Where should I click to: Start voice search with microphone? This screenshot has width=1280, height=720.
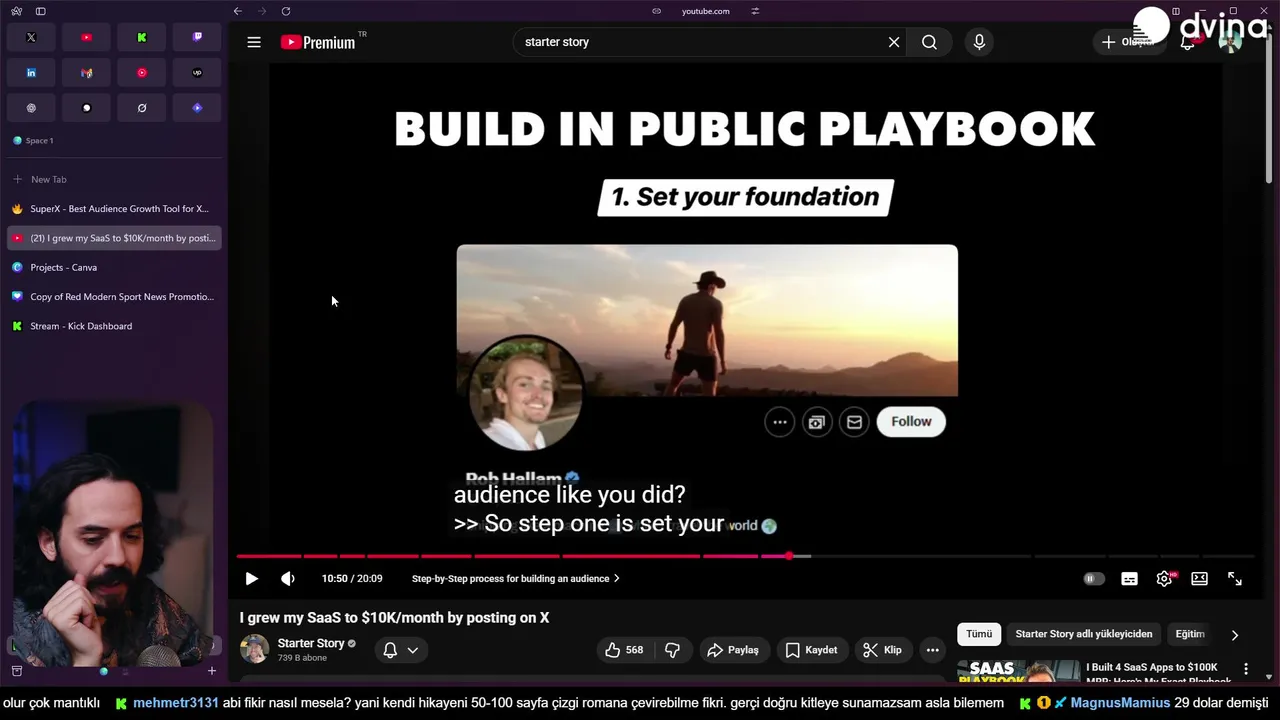tap(979, 42)
